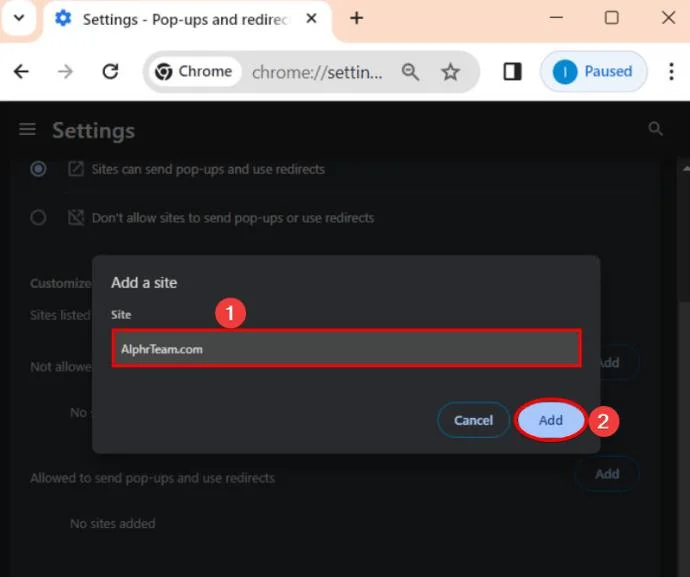This screenshot has width=690, height=577.
Task: Open the tab search dropdown chevron
Action: click(19, 18)
